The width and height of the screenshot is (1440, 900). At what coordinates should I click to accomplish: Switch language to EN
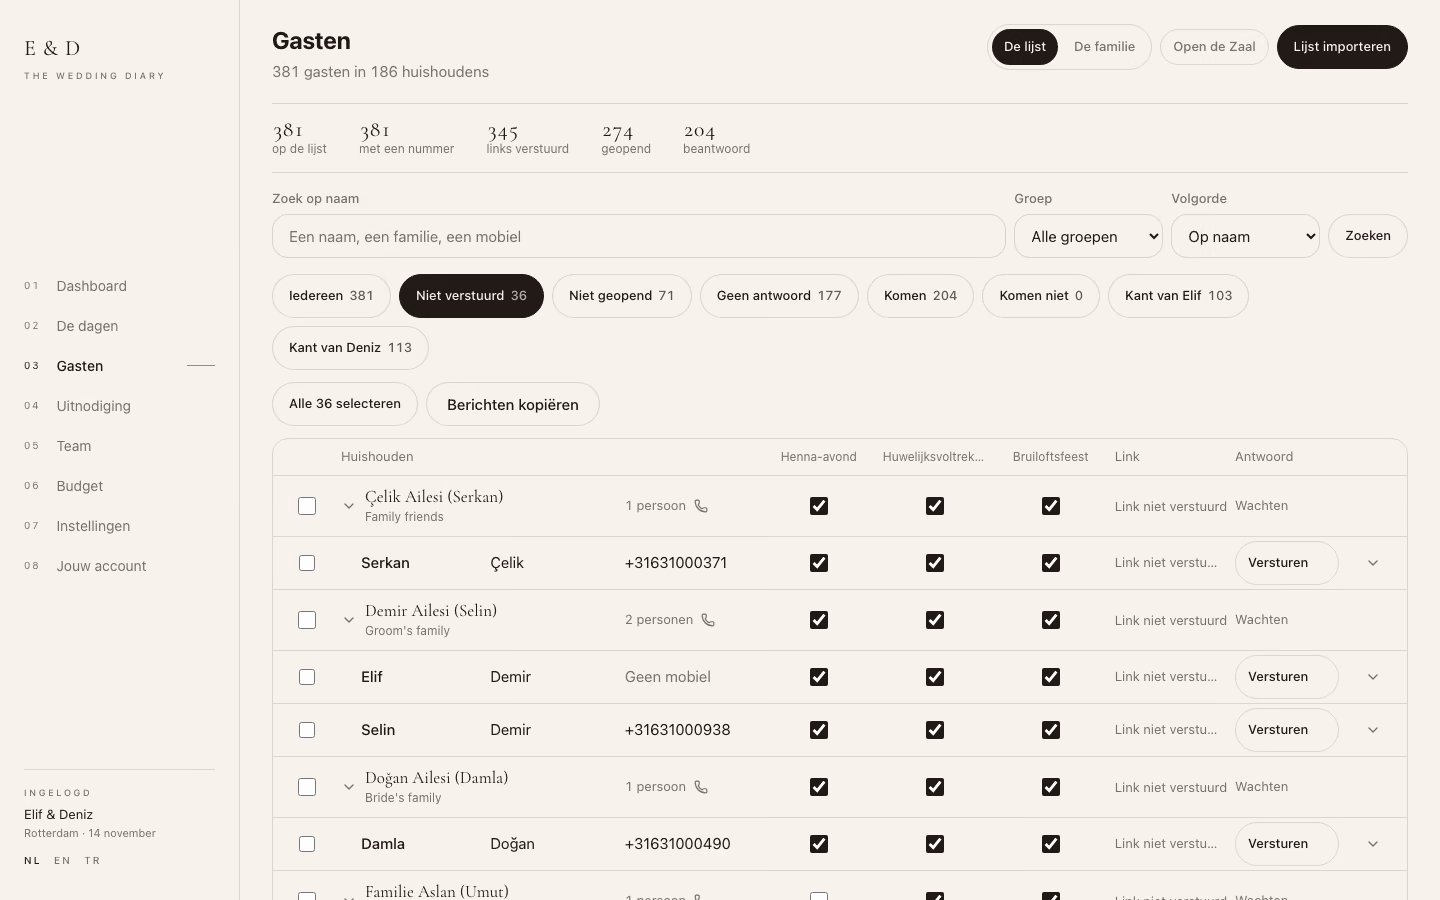click(62, 861)
